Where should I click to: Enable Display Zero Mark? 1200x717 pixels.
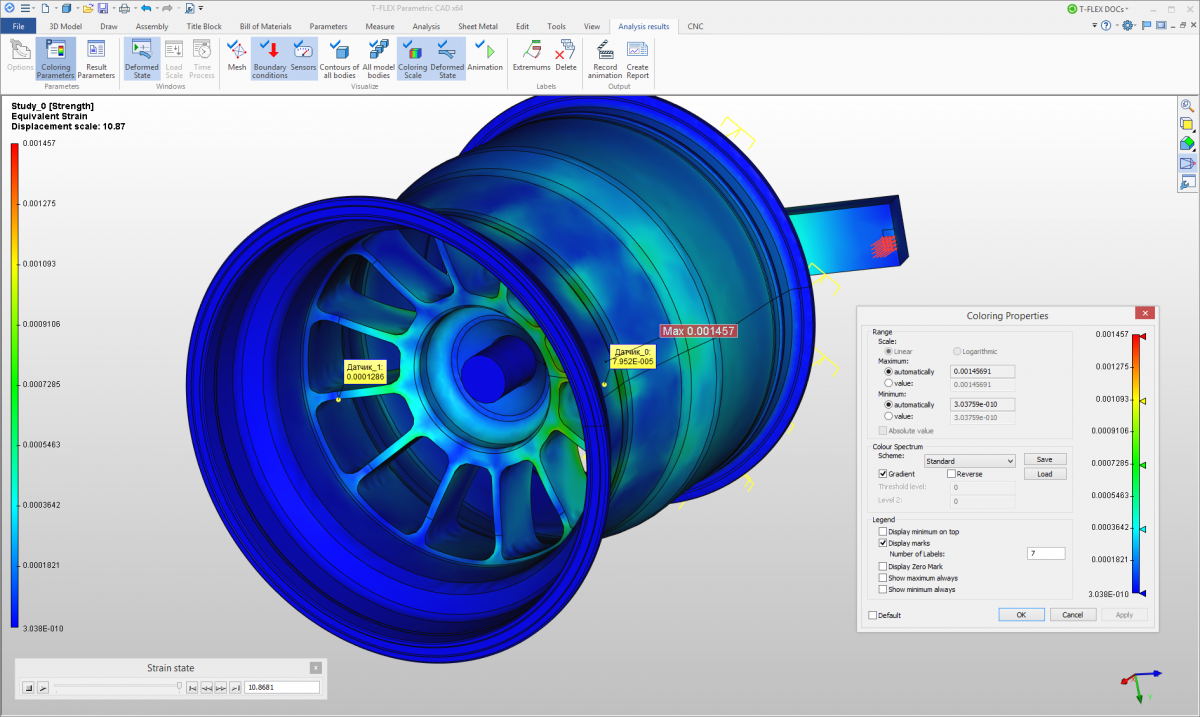click(x=883, y=566)
